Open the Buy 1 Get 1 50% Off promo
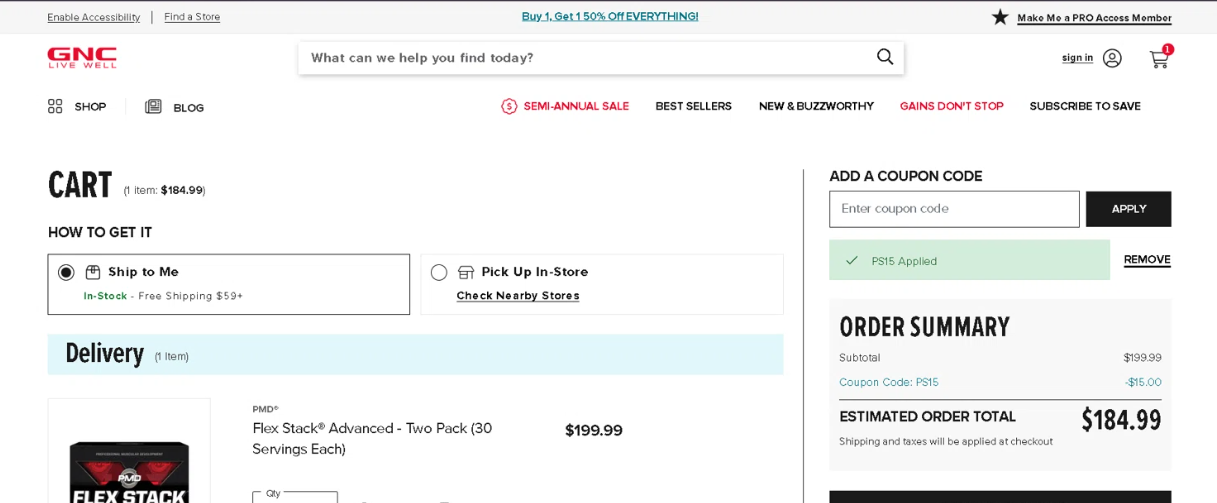The height and width of the screenshot is (503, 1217). [610, 16]
